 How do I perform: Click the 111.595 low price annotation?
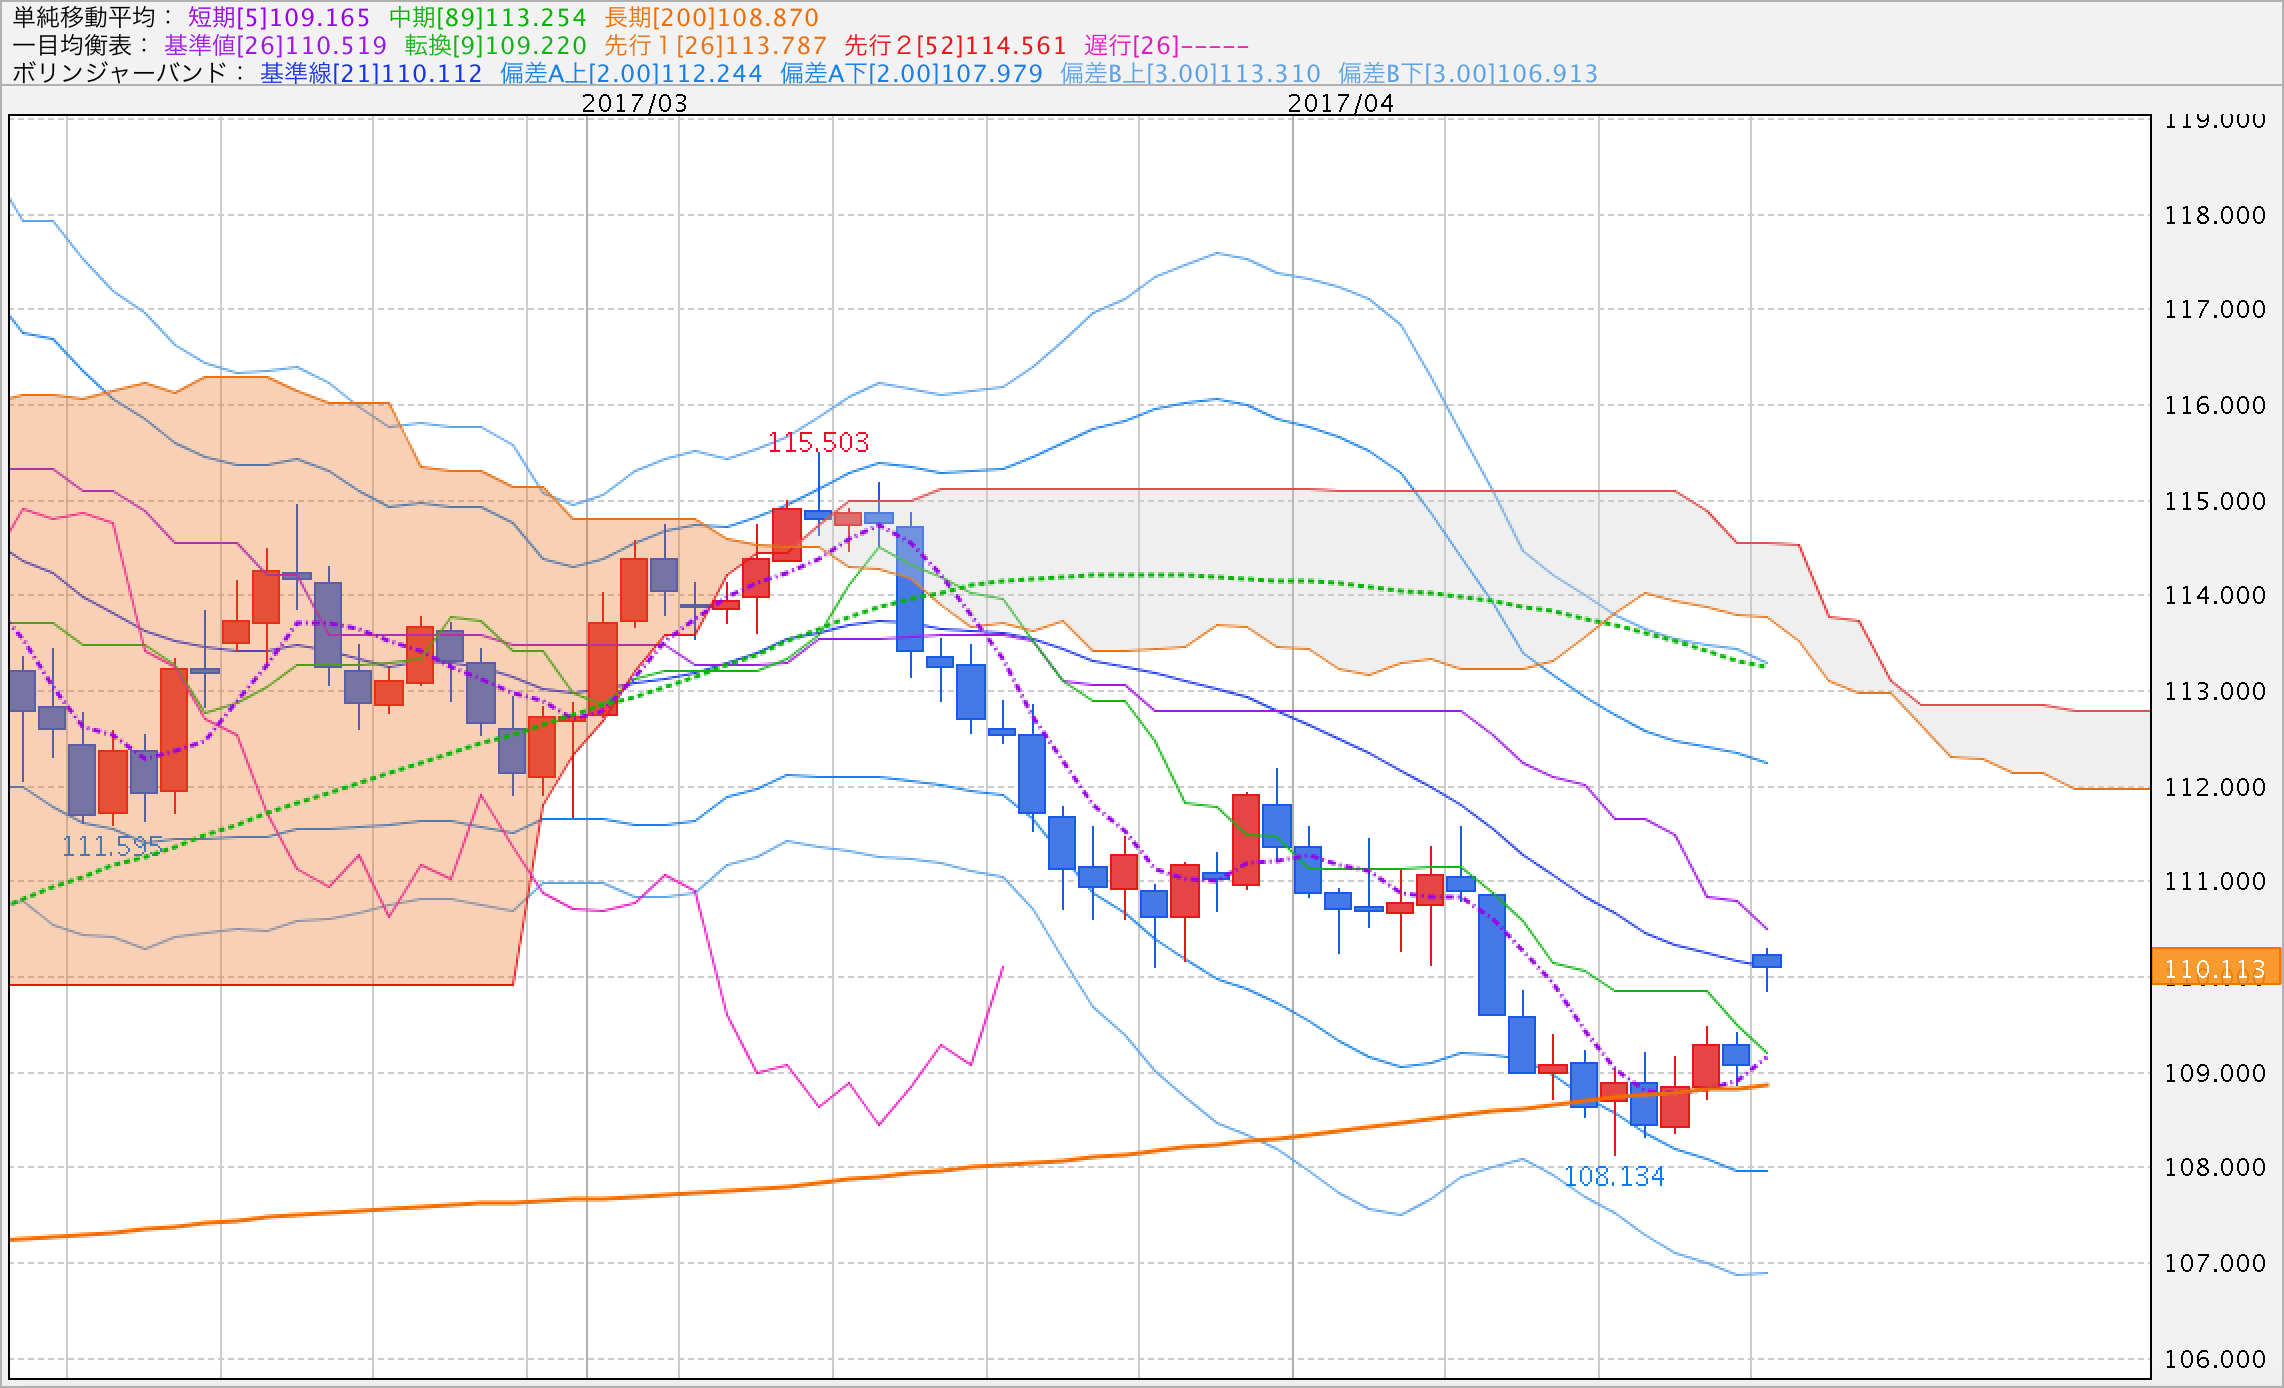click(x=112, y=847)
